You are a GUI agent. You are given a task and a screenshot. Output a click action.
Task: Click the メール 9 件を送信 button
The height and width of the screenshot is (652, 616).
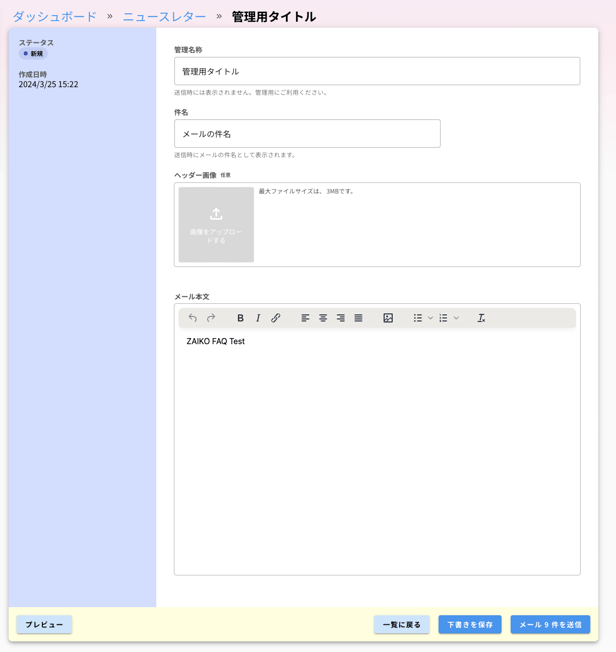(x=550, y=624)
